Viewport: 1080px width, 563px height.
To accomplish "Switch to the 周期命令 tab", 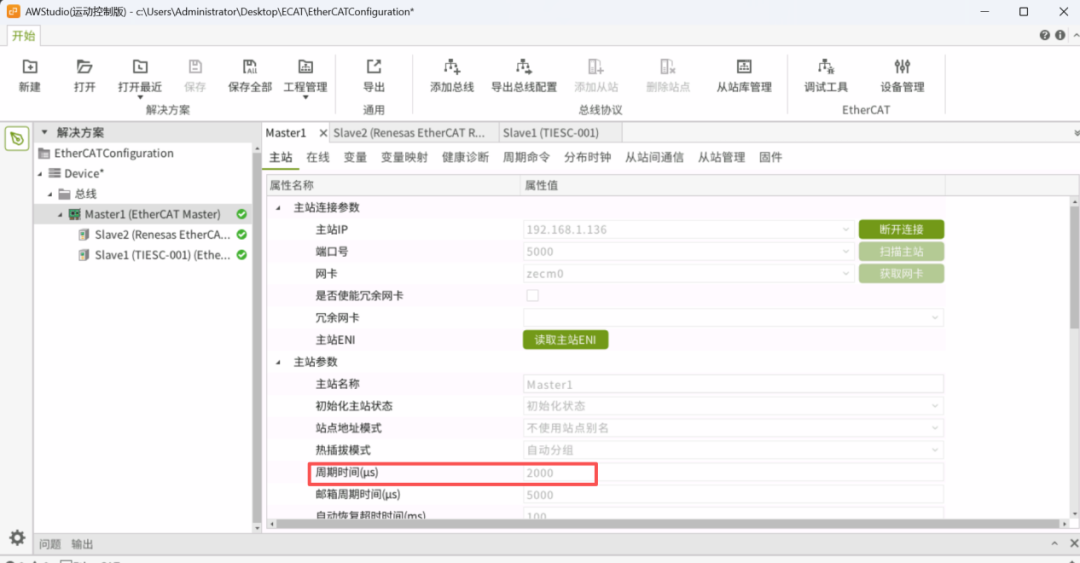I will coord(526,157).
